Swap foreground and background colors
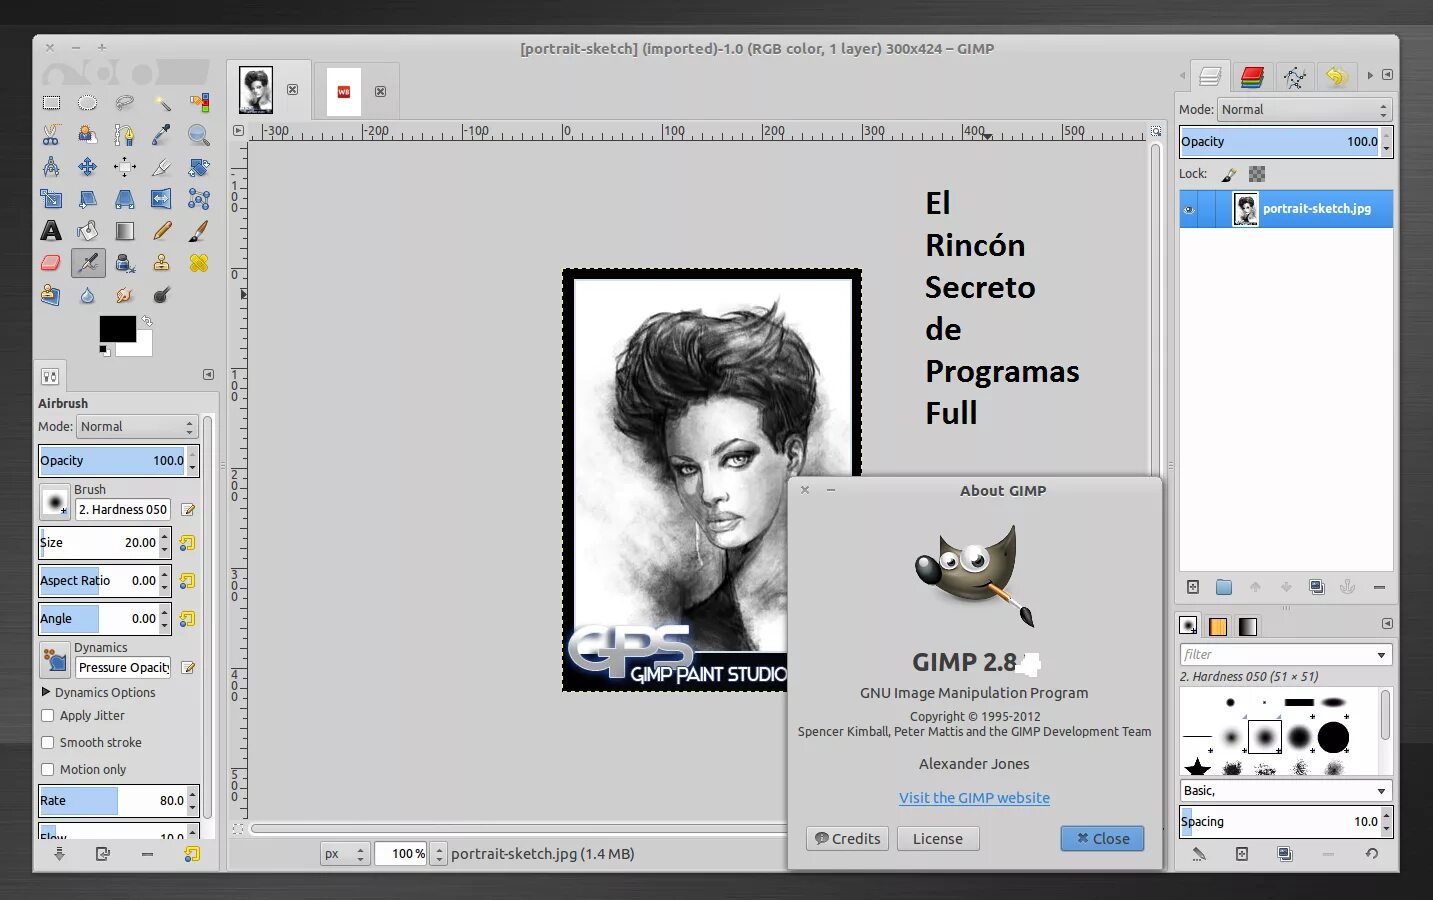This screenshot has height=900, width=1433. (x=147, y=321)
